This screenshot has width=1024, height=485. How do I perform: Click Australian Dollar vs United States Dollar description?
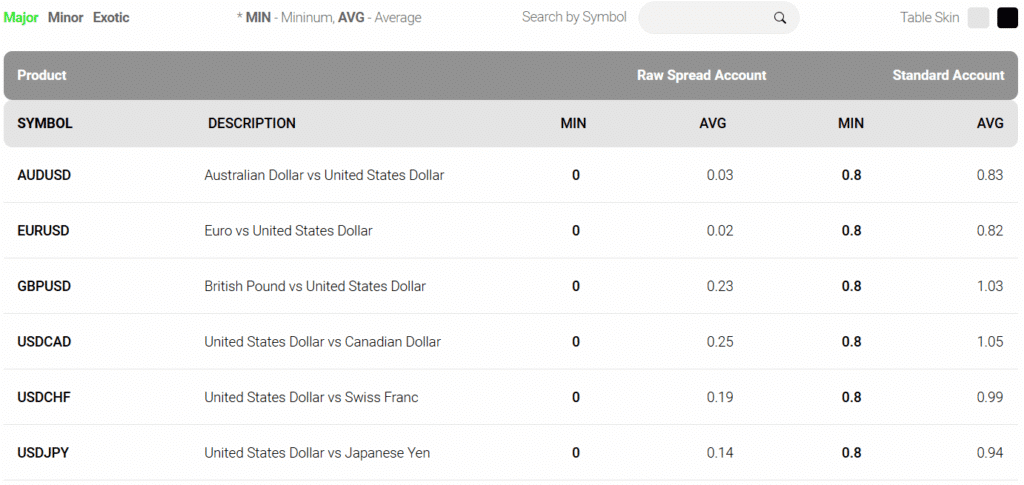tap(324, 175)
